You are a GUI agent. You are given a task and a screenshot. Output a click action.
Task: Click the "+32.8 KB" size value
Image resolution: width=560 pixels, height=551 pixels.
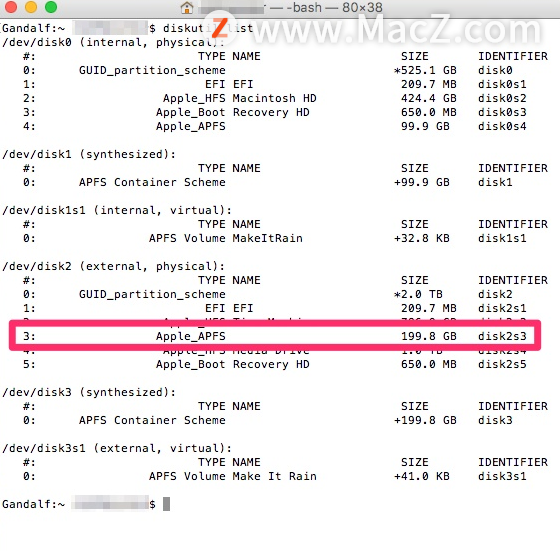421,238
